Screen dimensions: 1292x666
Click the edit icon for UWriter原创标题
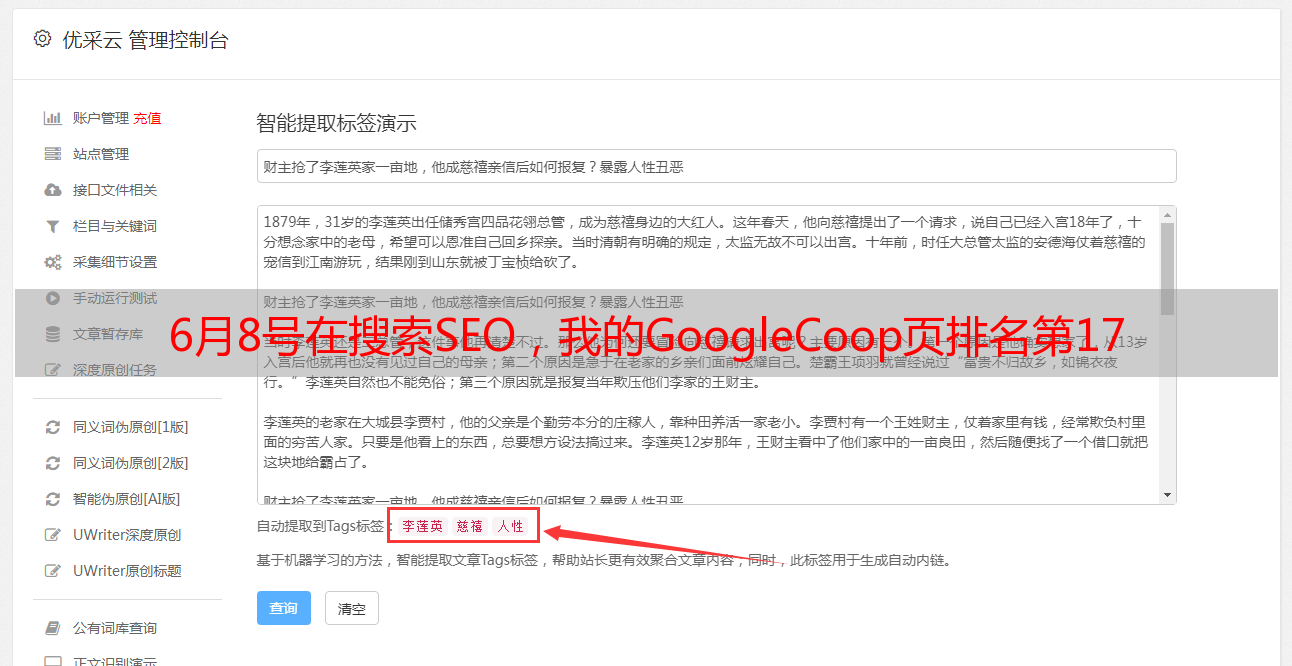[x=53, y=571]
